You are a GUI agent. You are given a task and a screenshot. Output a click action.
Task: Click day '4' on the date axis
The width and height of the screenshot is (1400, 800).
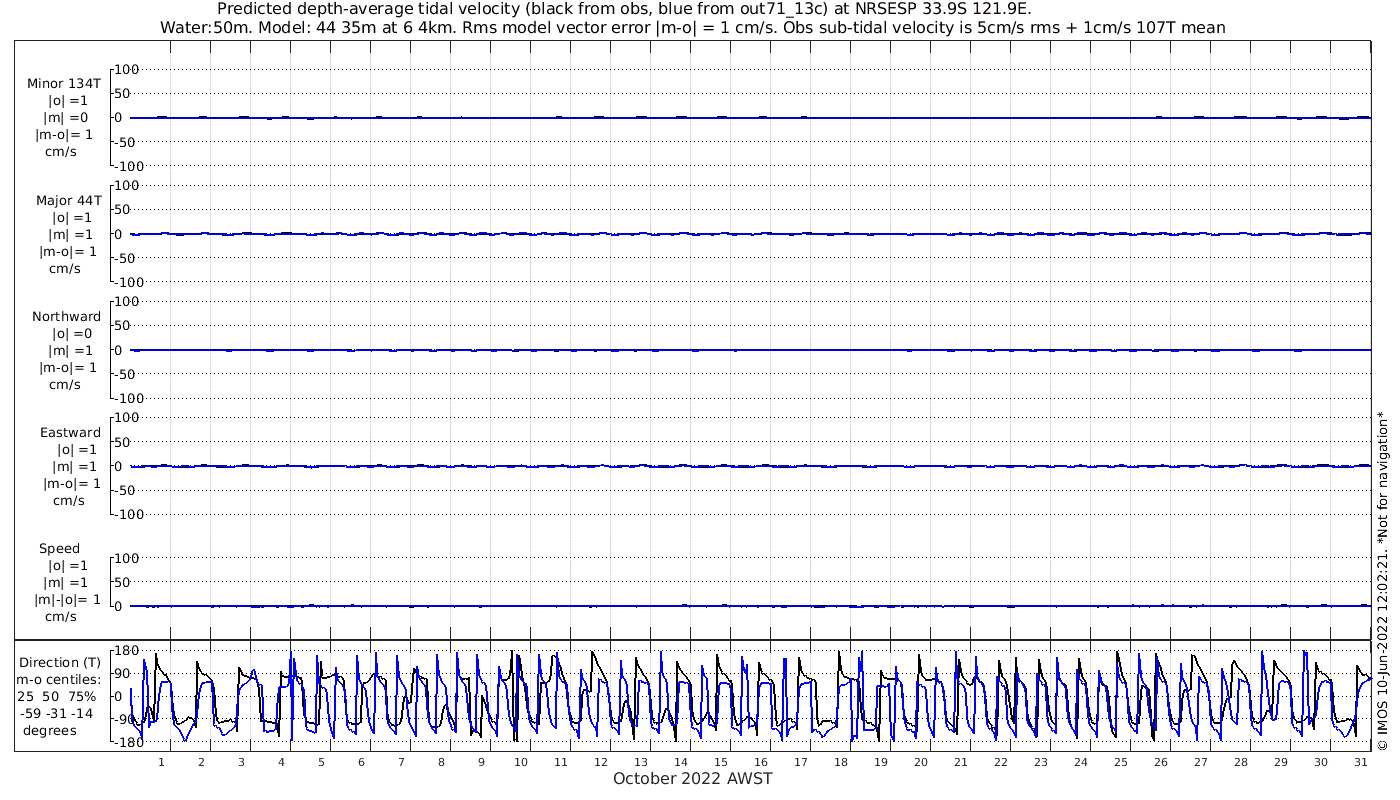coord(281,762)
